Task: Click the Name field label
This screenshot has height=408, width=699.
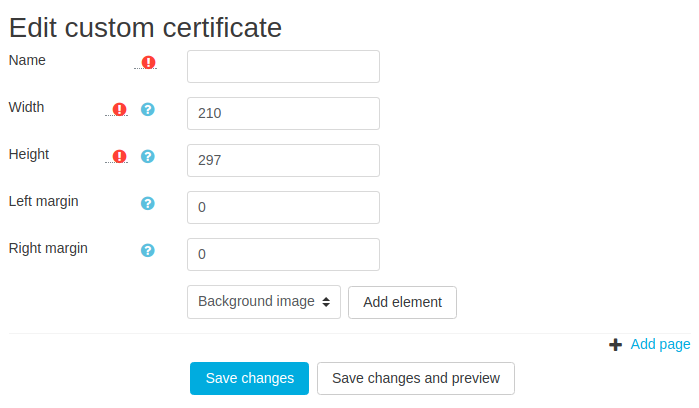Action: pos(27,60)
